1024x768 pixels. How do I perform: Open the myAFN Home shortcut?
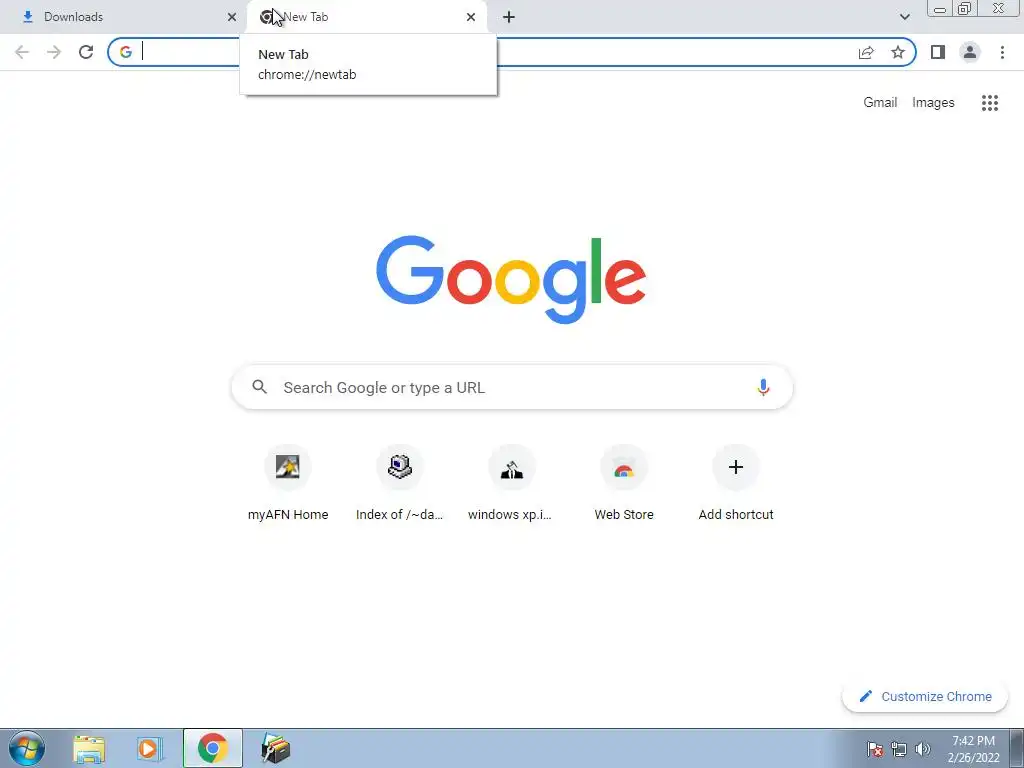(x=288, y=483)
